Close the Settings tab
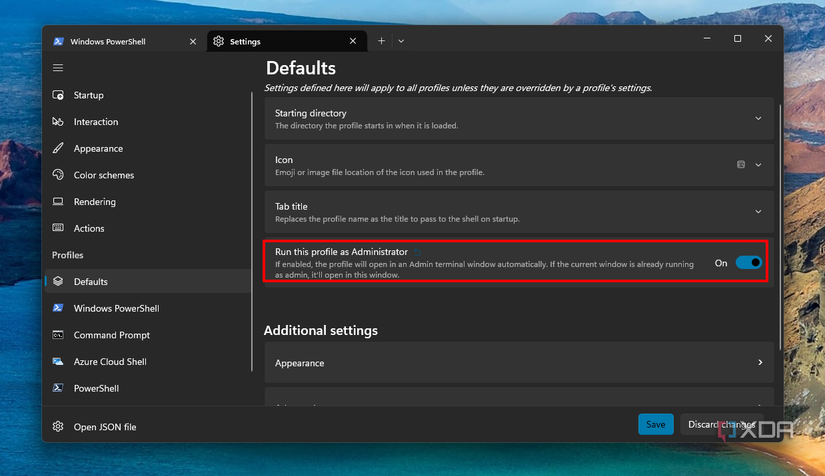 coord(352,41)
